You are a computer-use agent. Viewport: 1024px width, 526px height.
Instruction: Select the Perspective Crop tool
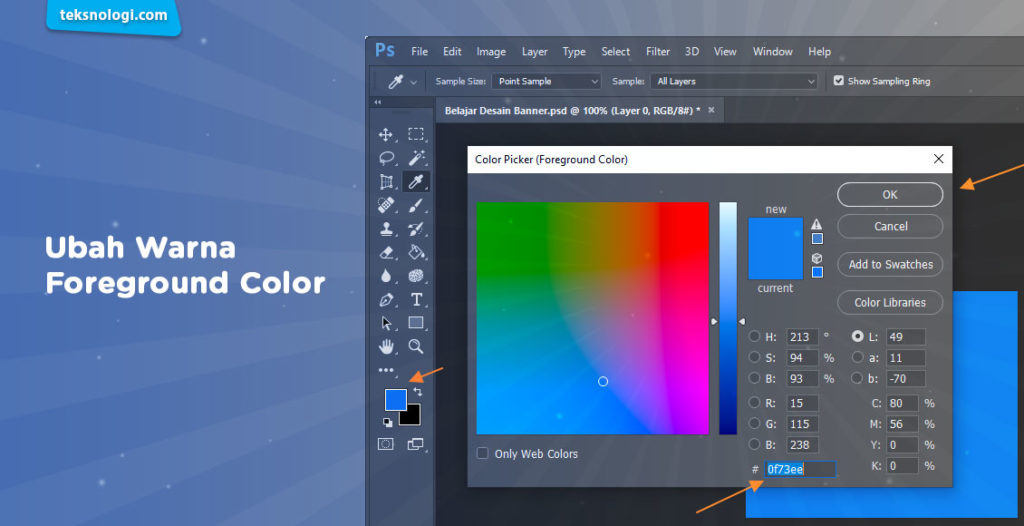pos(386,182)
